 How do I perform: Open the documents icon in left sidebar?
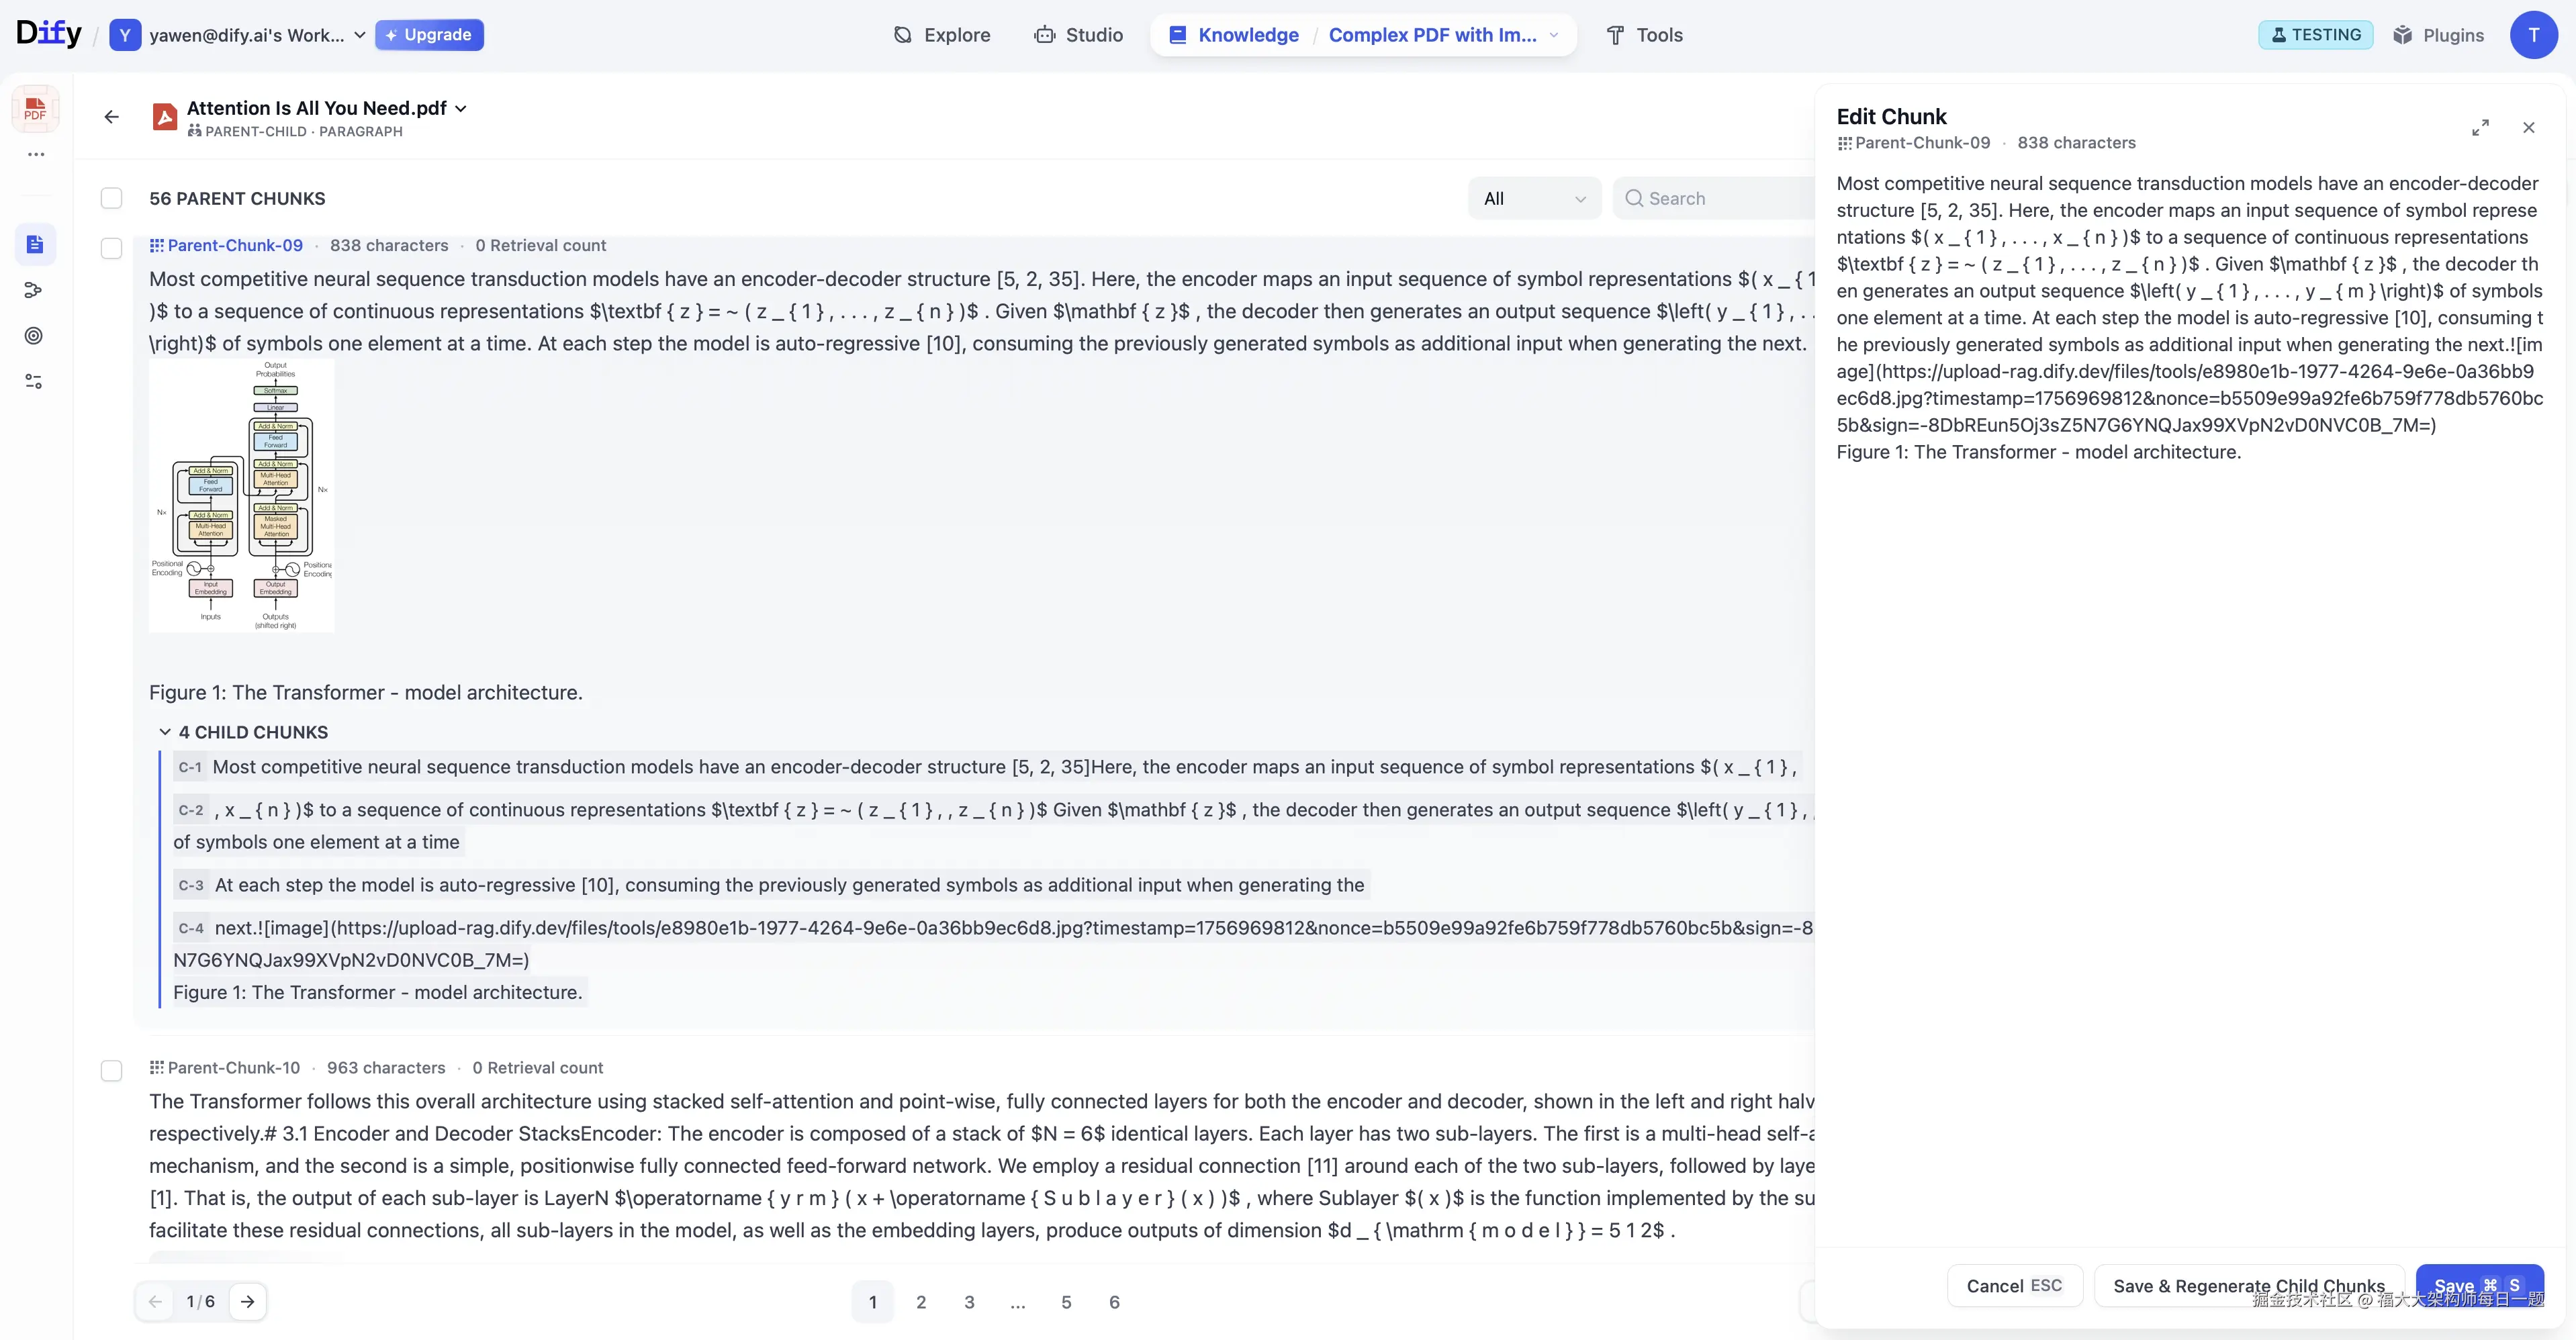coord(35,244)
